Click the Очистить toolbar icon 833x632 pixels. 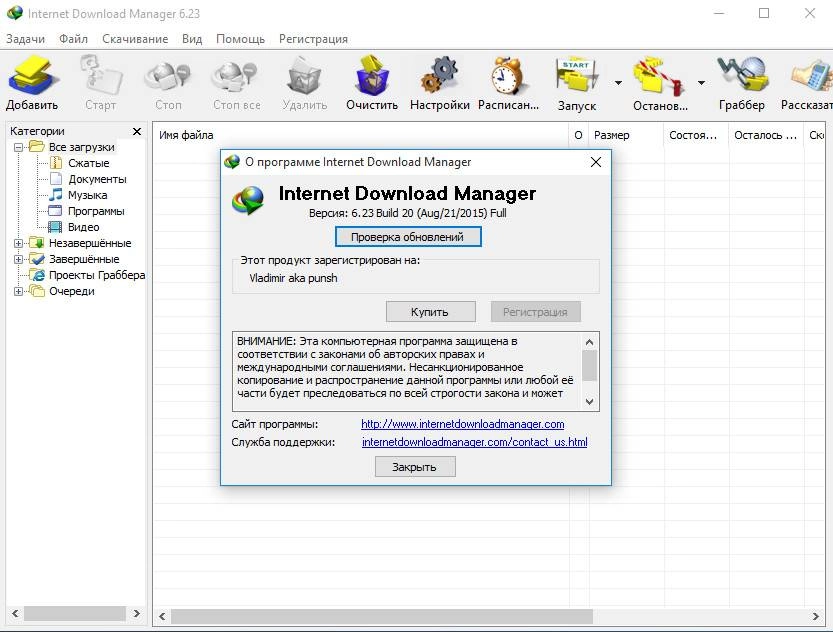point(372,76)
